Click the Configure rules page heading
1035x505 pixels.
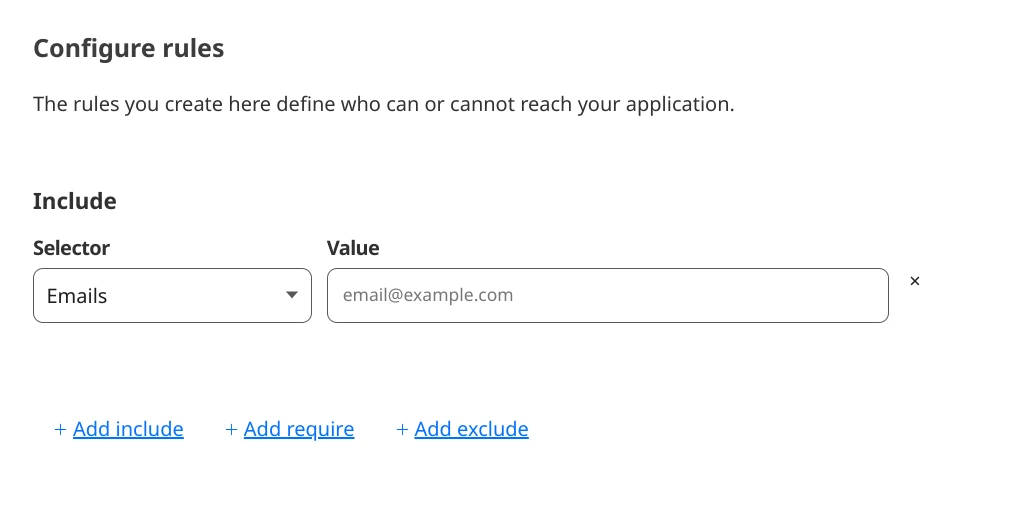(128, 48)
